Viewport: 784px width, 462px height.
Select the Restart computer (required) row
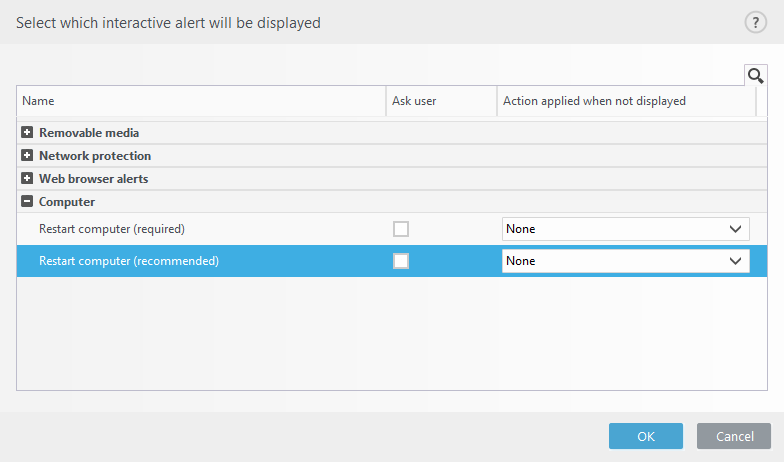(392, 229)
